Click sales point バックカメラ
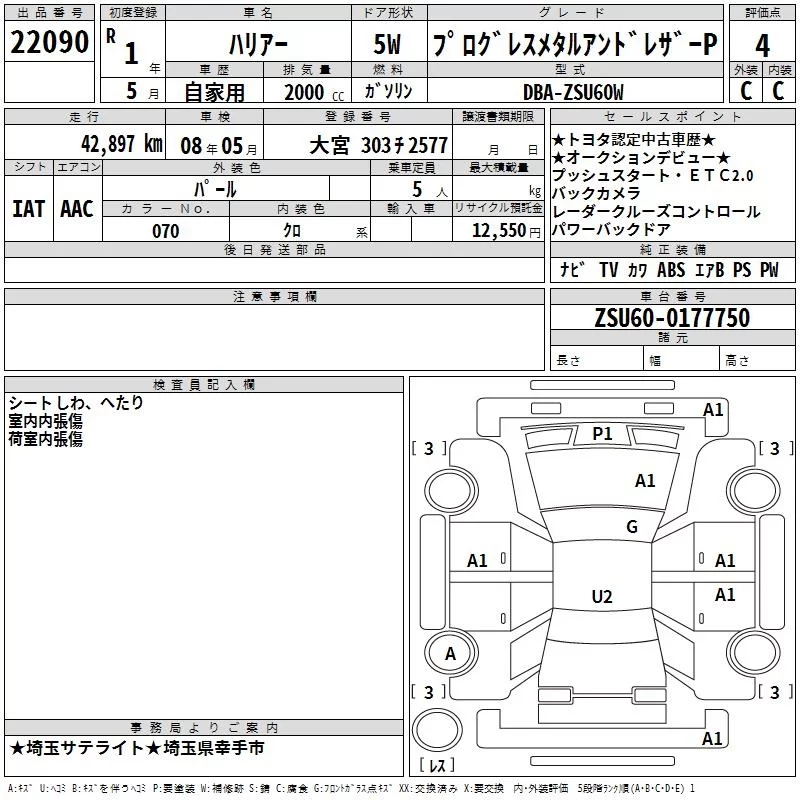Viewport: 800px width, 800px height. point(596,193)
